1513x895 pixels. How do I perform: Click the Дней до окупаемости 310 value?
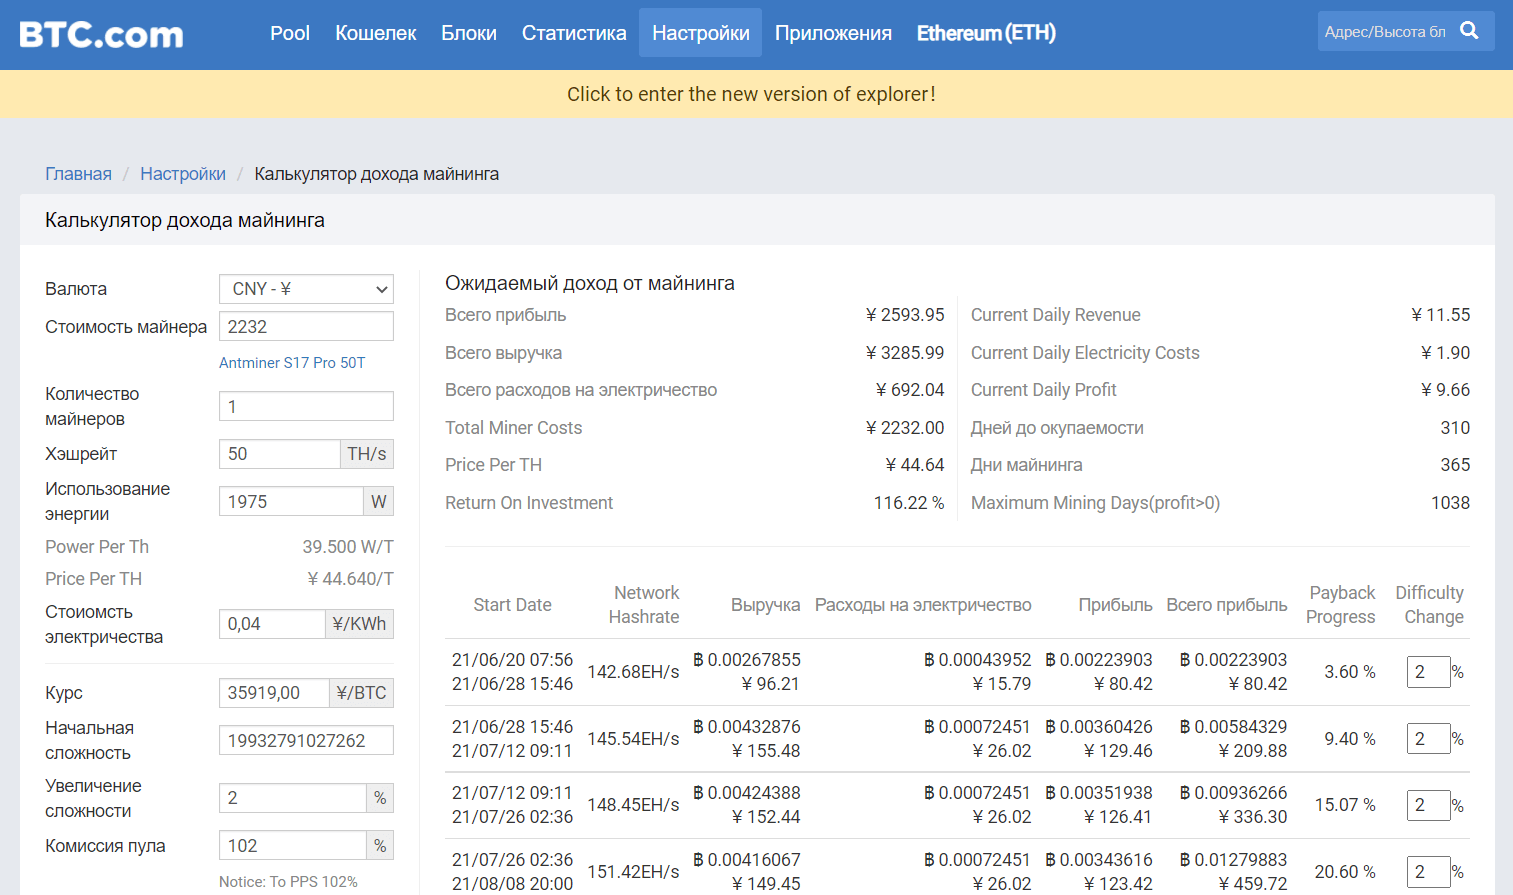(x=1455, y=428)
